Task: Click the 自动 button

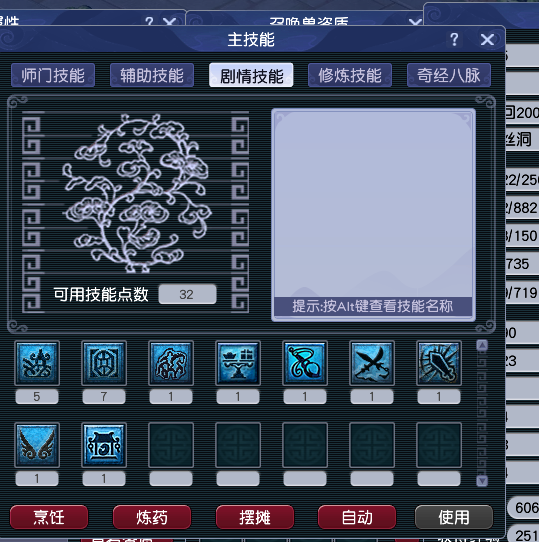Action: tap(357, 517)
